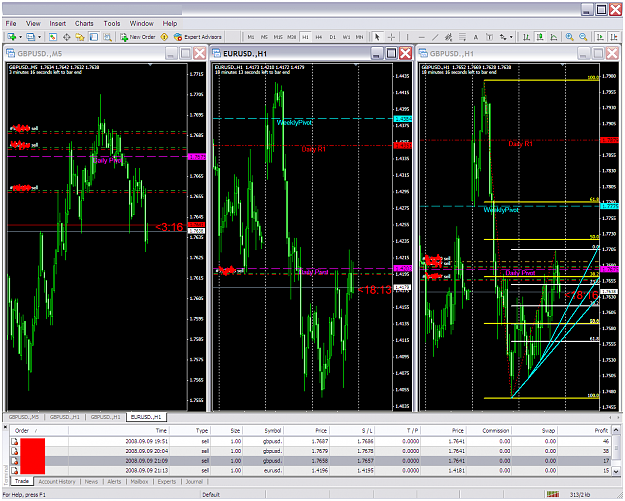Viewport: 625px width, 501px height.
Task: Click the Zoom In magnifier
Action: click(569, 37)
